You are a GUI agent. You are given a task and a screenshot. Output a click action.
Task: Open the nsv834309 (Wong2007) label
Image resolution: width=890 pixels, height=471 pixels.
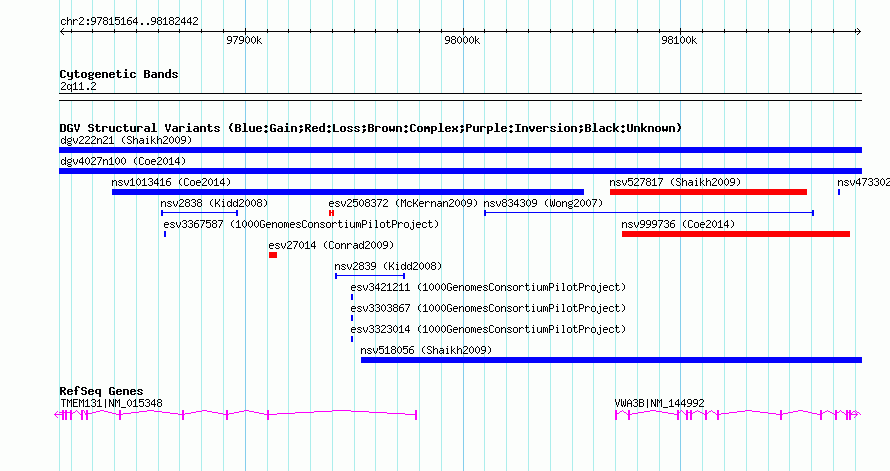coord(543,203)
